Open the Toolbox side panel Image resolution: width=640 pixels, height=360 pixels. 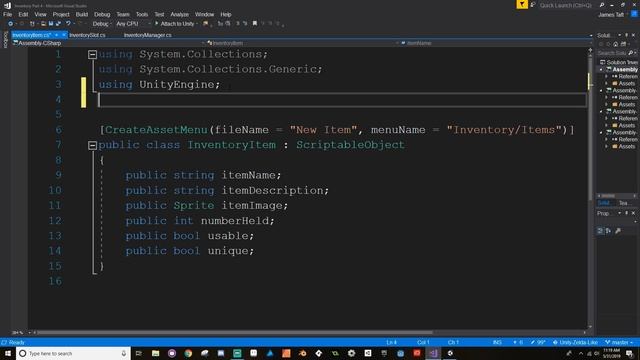[5, 40]
